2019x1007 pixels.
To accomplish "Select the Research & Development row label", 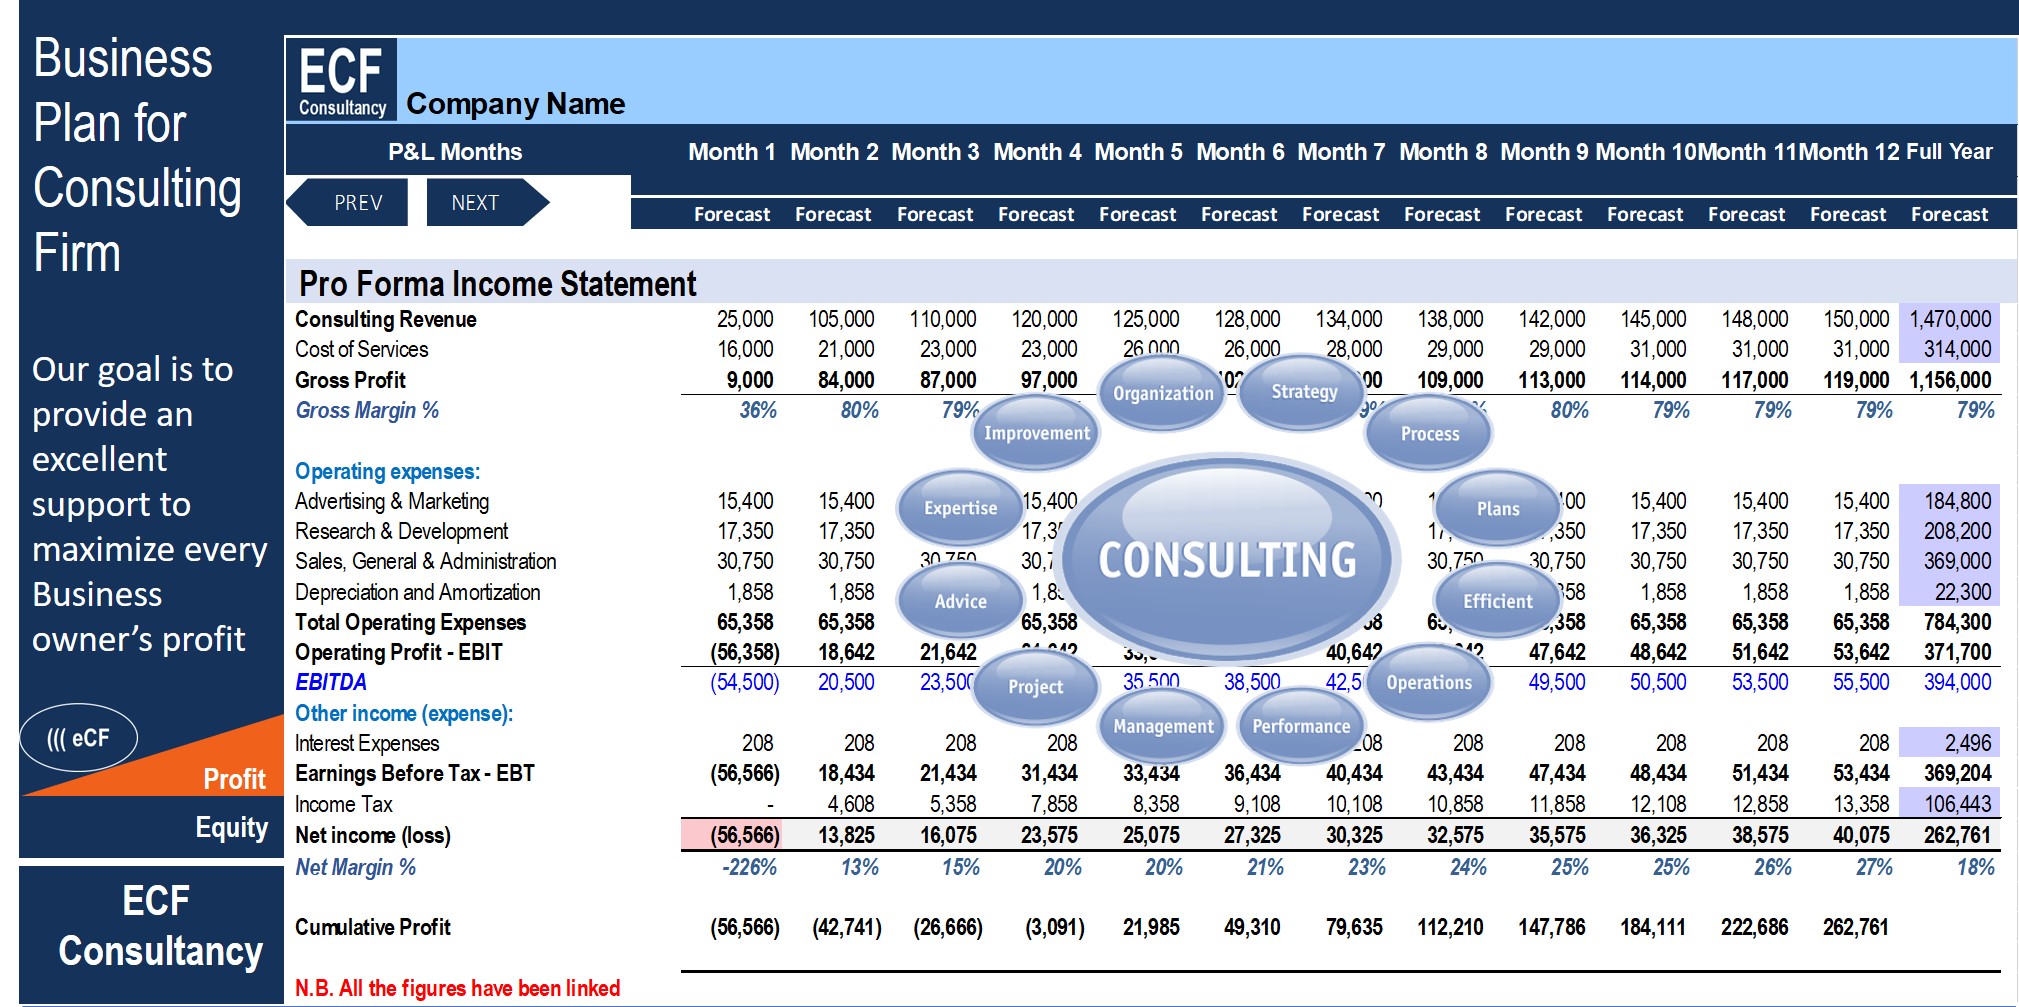I will click(x=401, y=531).
